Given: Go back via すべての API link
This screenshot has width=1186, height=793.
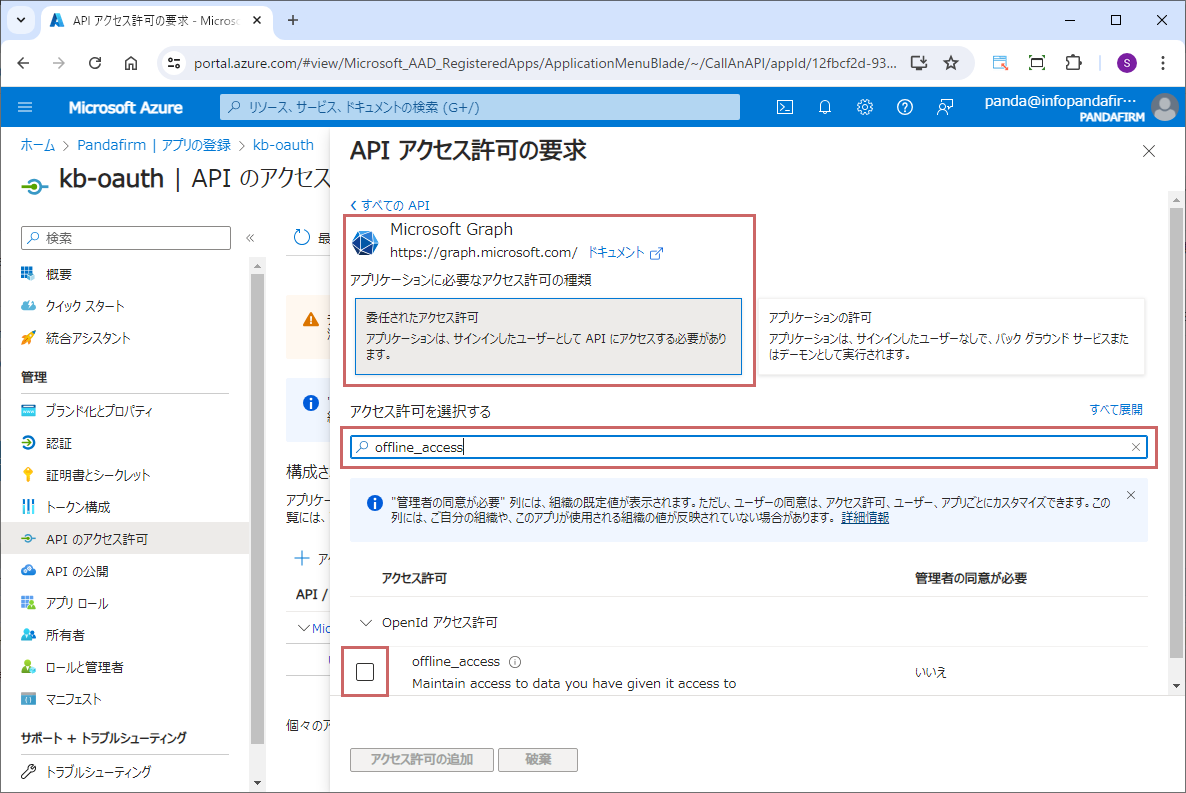Looking at the screenshot, I should [x=390, y=205].
